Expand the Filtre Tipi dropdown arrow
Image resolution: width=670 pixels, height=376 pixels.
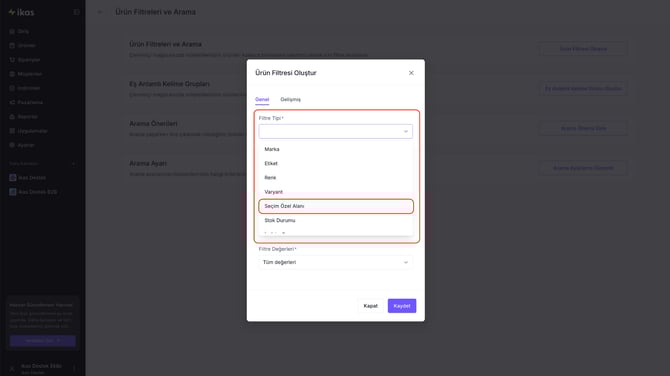click(x=406, y=132)
